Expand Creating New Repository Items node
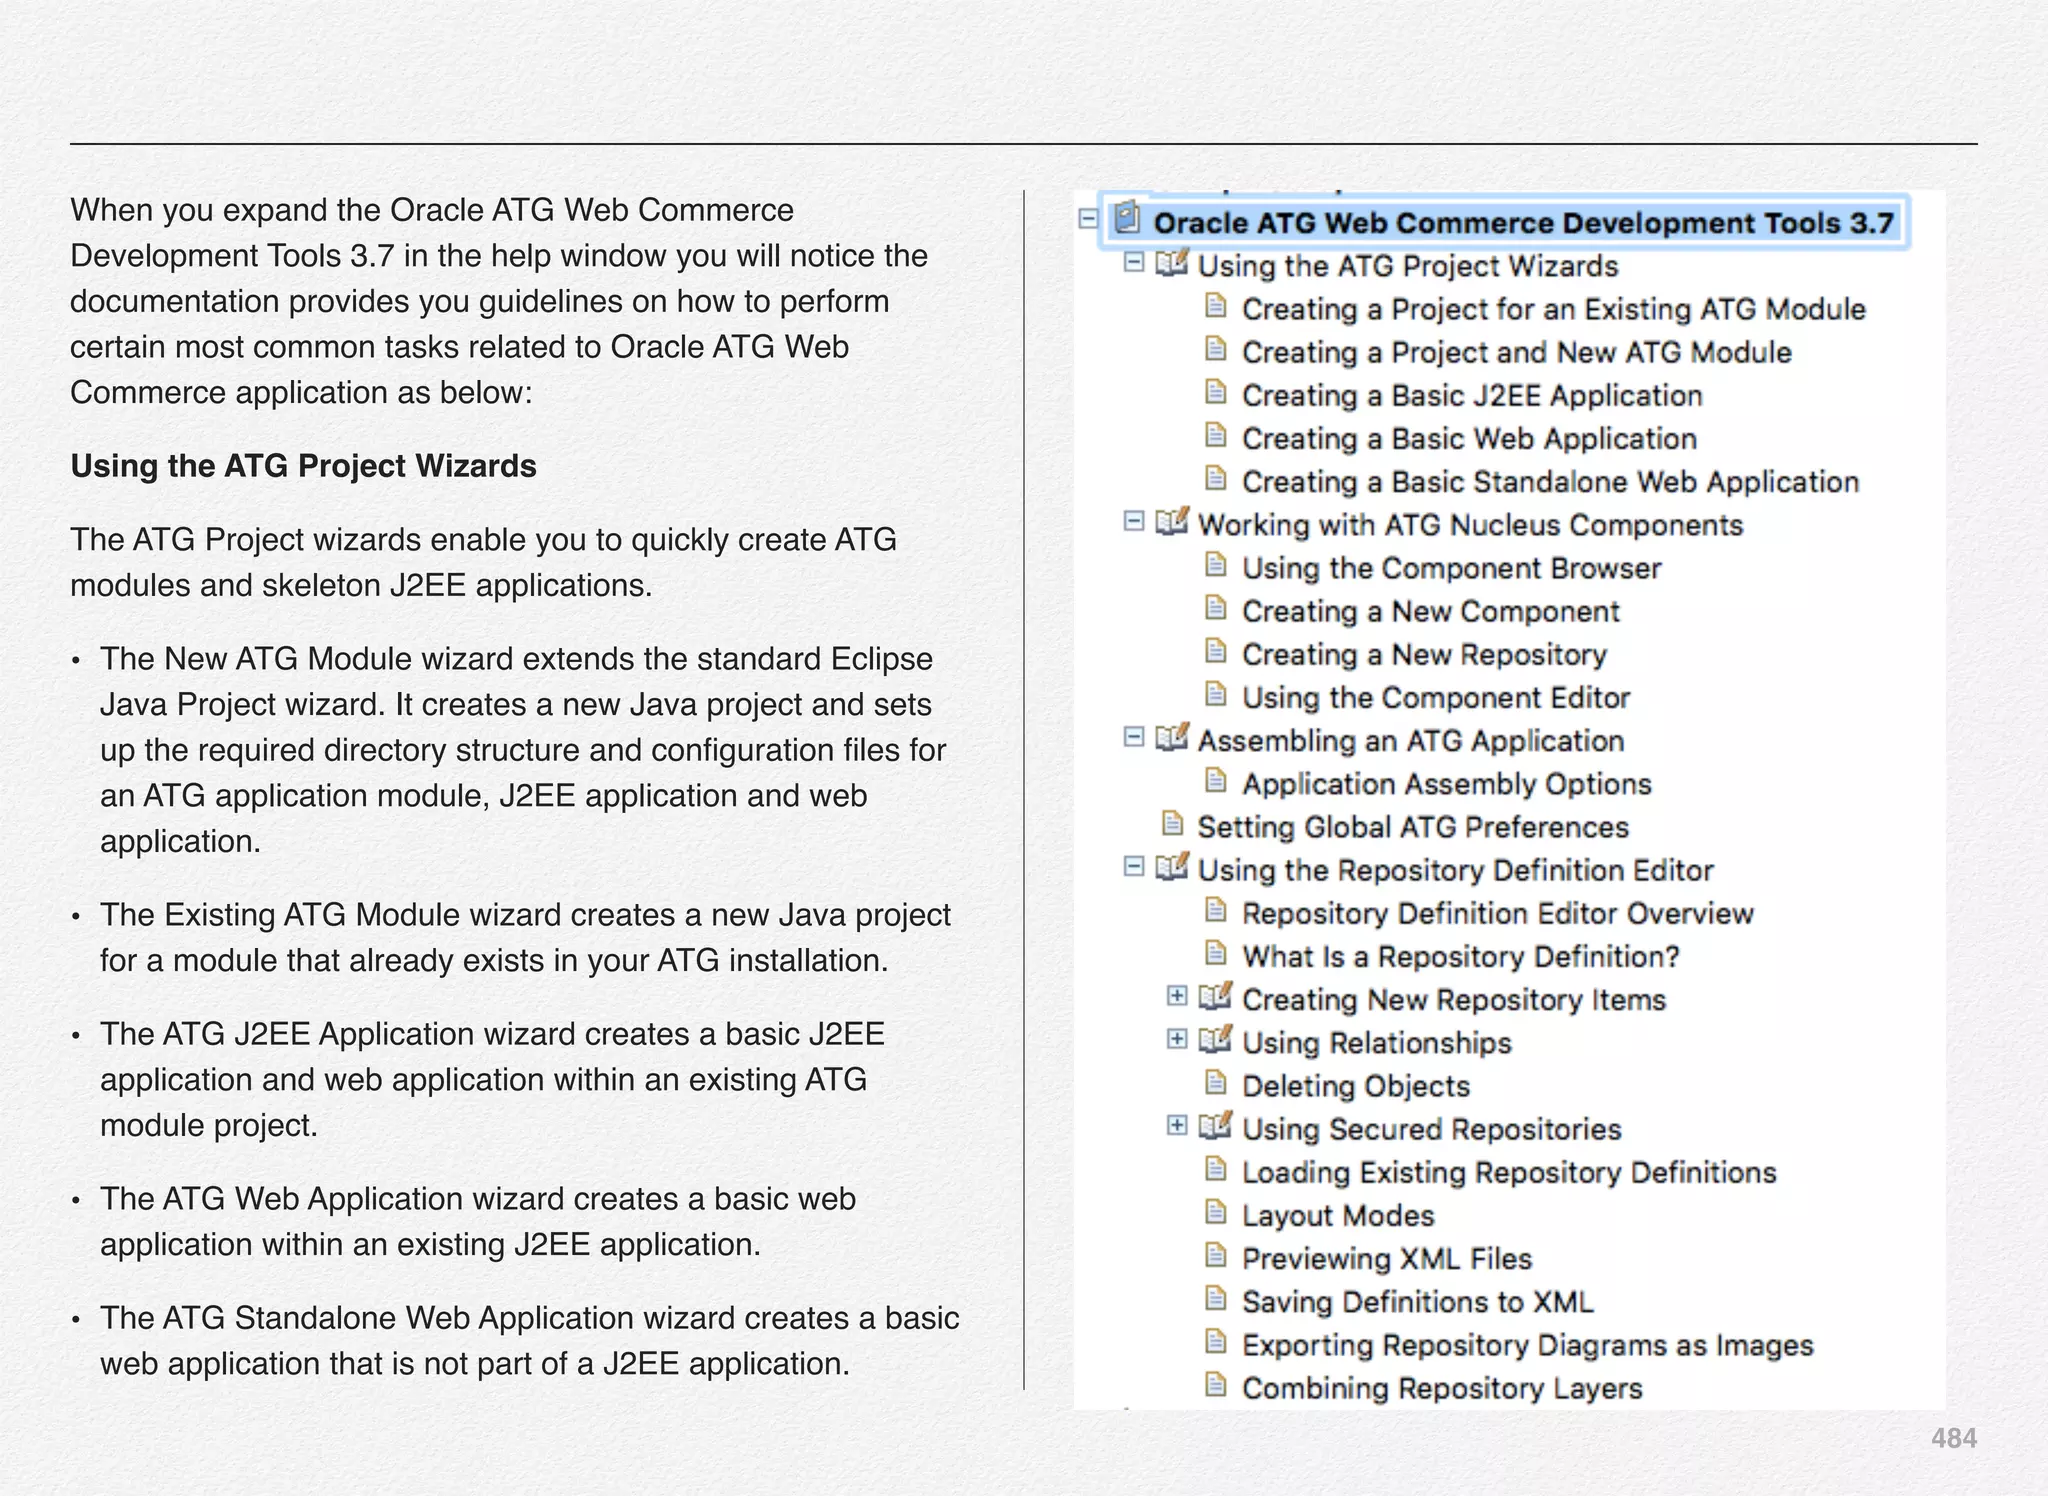The width and height of the screenshot is (2048, 1496). [x=1177, y=996]
